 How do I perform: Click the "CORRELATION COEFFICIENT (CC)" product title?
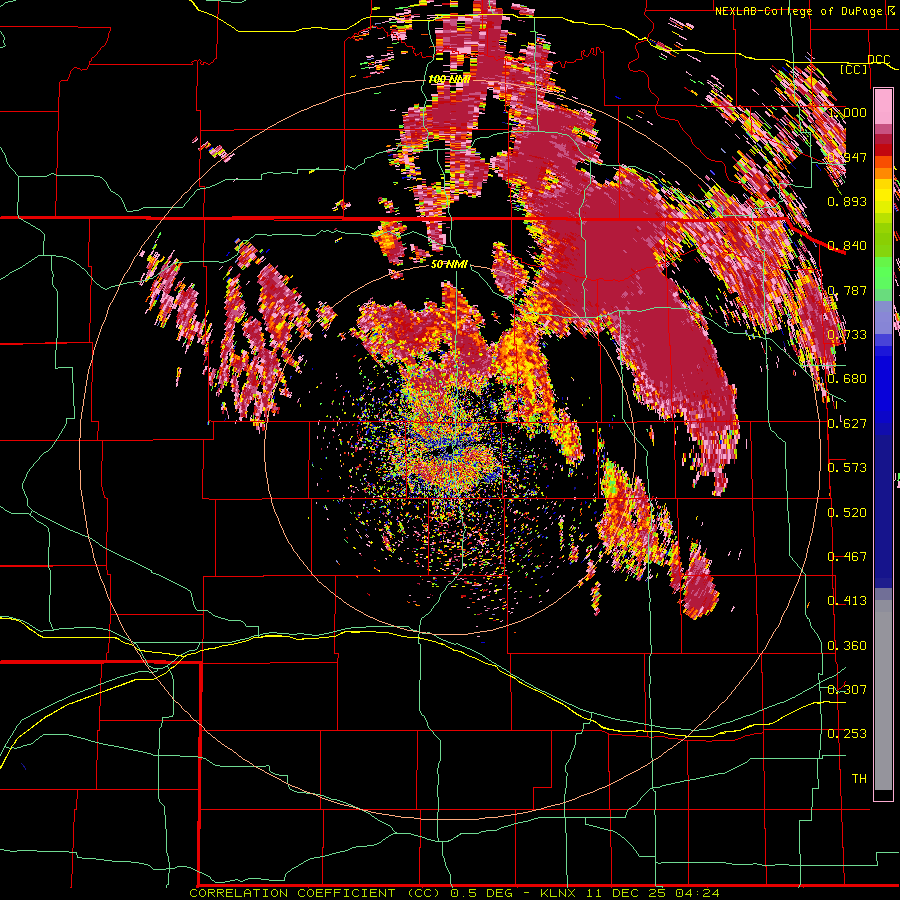tap(313, 893)
